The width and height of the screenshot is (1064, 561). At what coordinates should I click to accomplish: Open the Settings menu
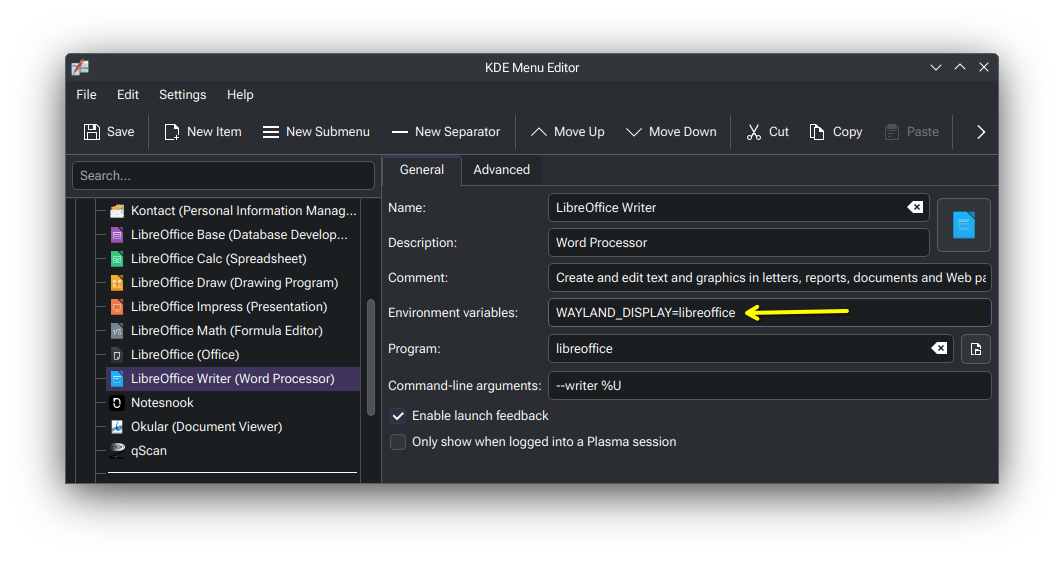(x=183, y=95)
